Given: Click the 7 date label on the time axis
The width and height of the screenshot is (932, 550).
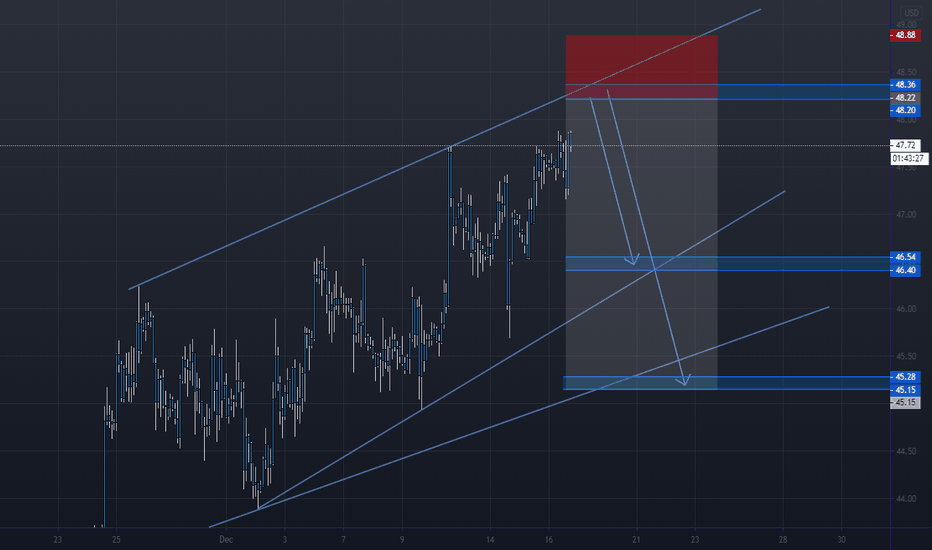Looking at the screenshot, I should [x=344, y=540].
